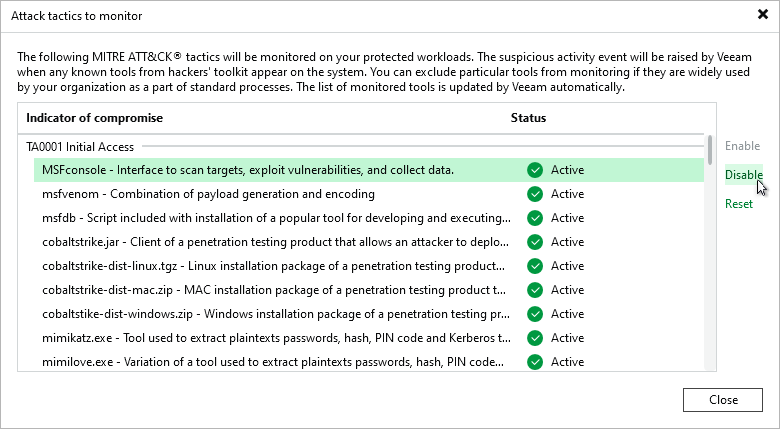Click the Active status icon beside msfvenom
The image size is (780, 429).
[x=535, y=194]
